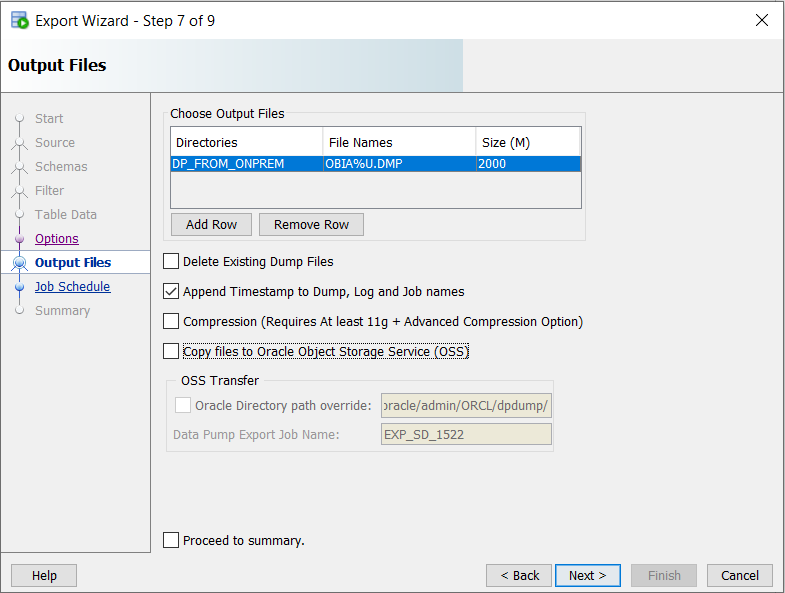
Task: Click the Options step node icon
Action: pos(20,239)
